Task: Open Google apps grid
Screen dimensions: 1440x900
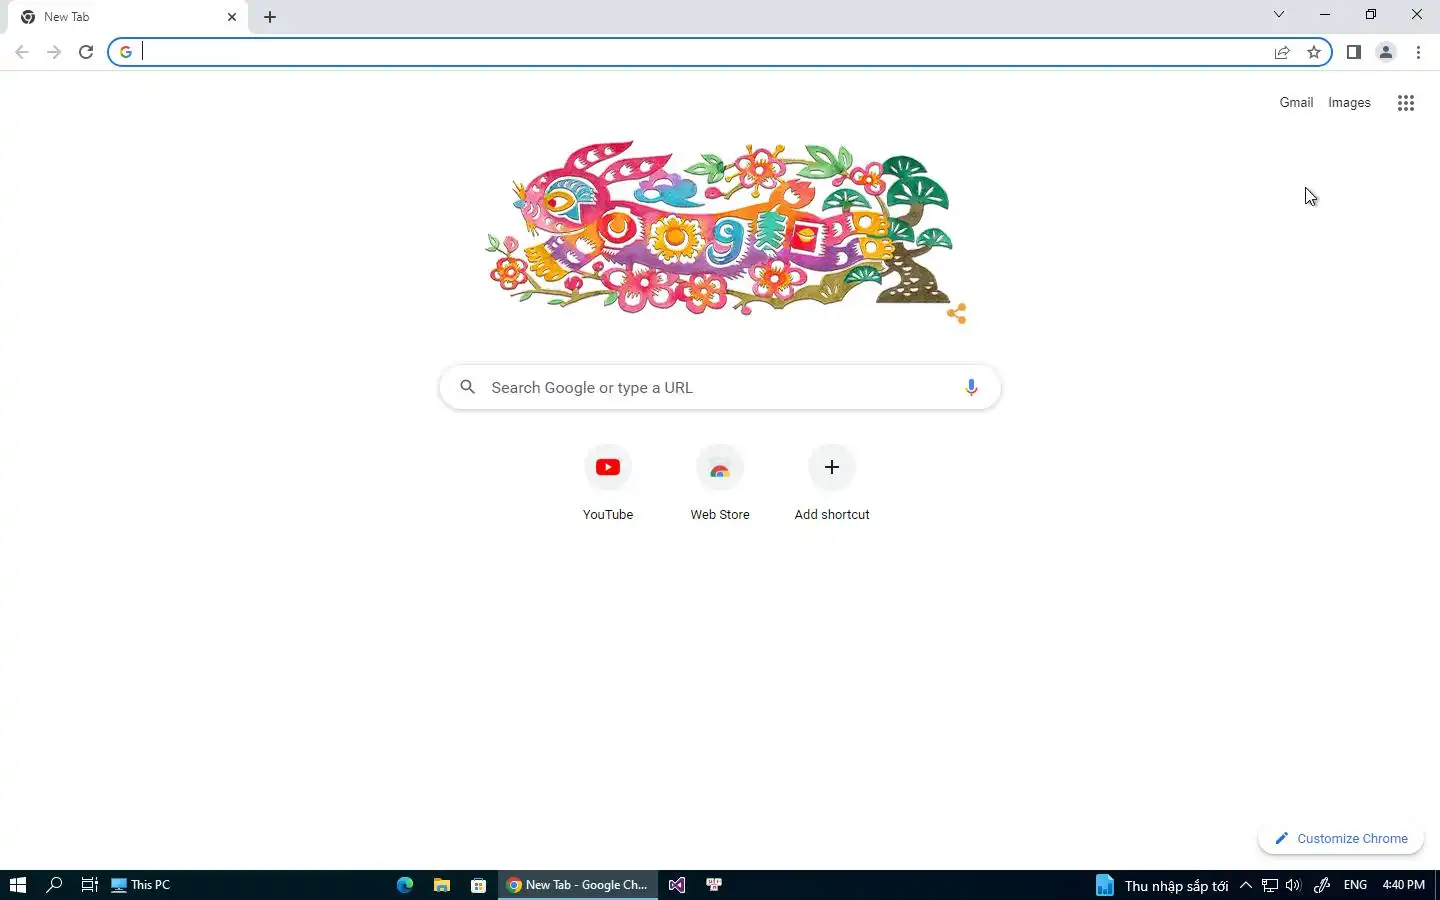Action: pos(1405,103)
